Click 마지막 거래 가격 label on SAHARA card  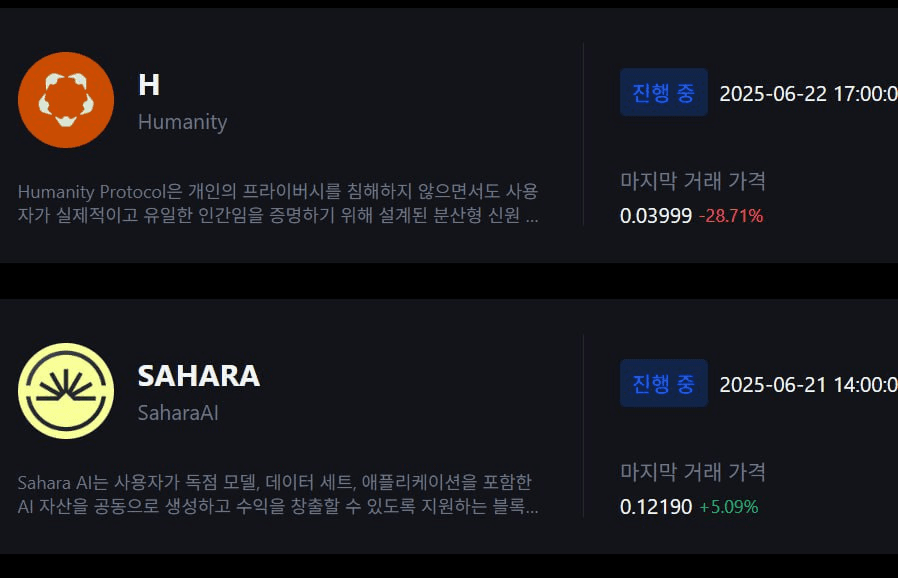693,472
